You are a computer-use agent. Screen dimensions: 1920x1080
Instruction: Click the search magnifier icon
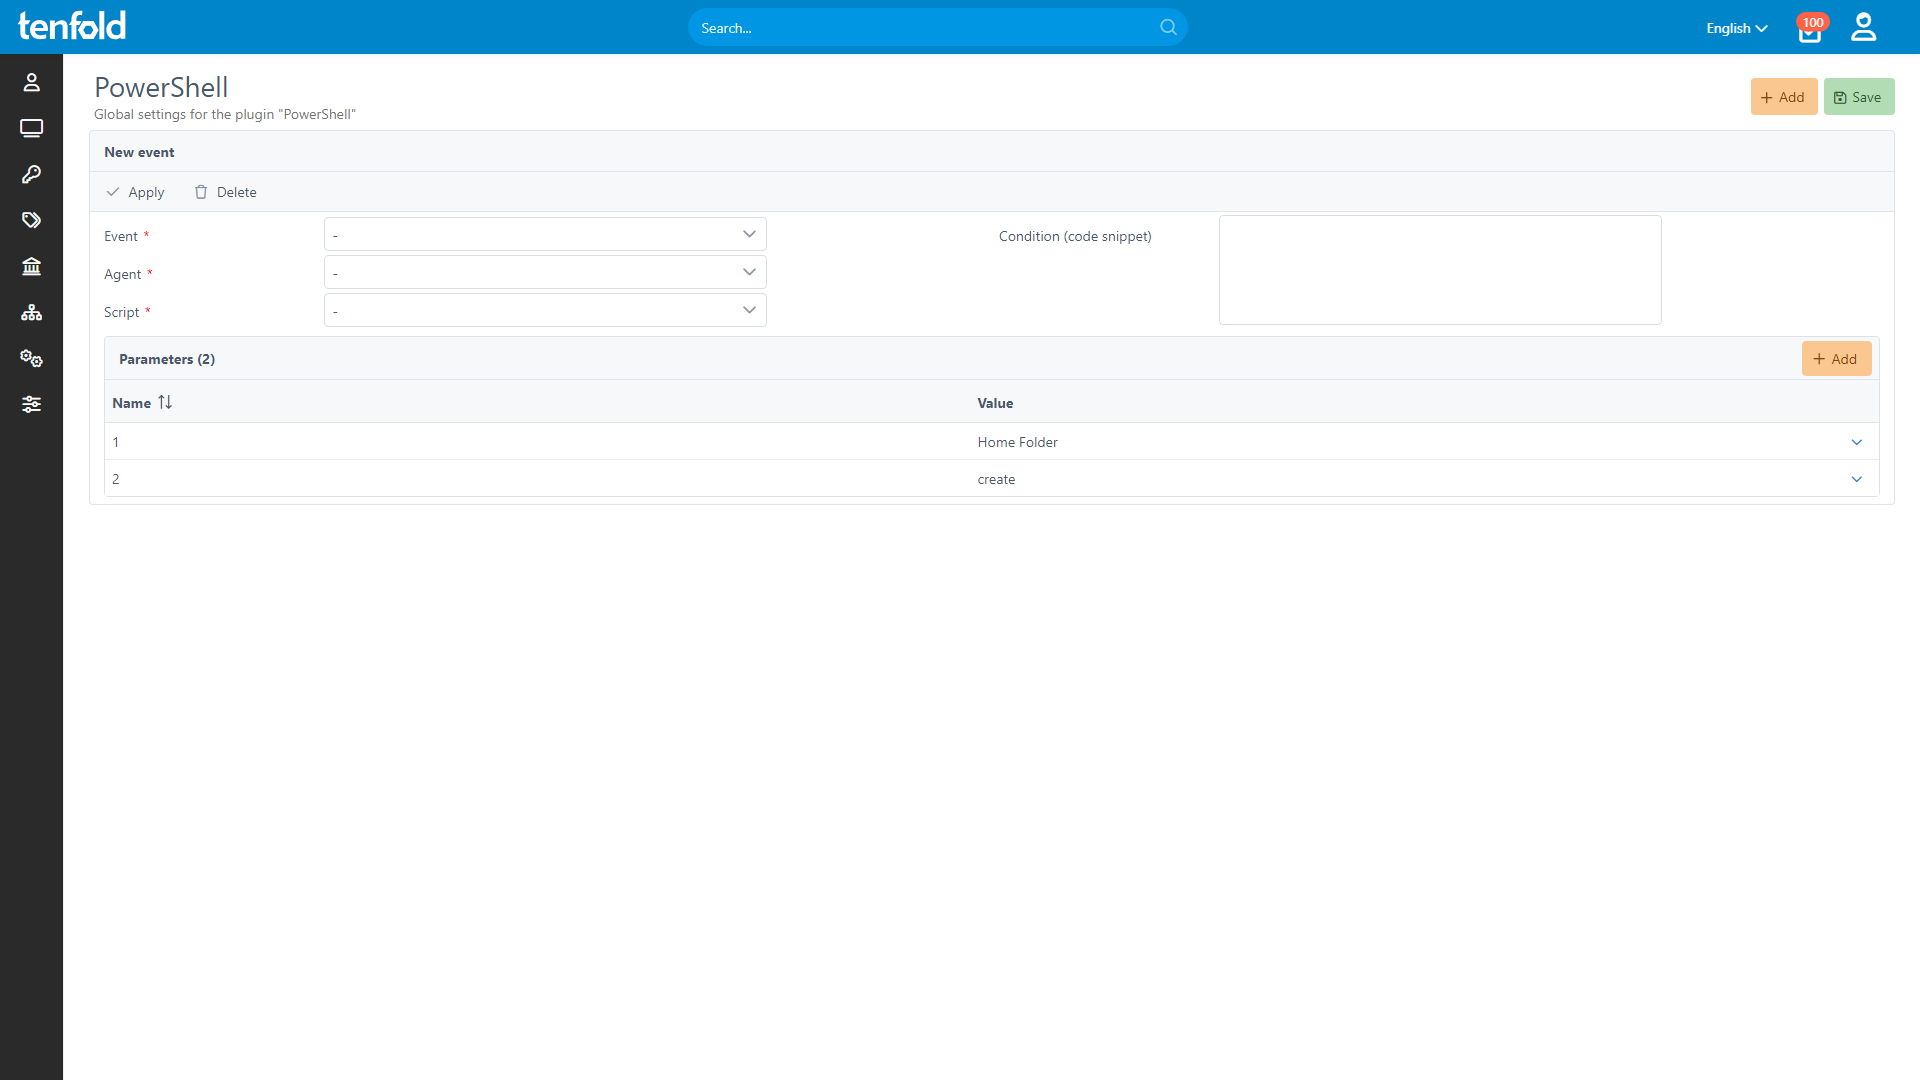point(1168,27)
